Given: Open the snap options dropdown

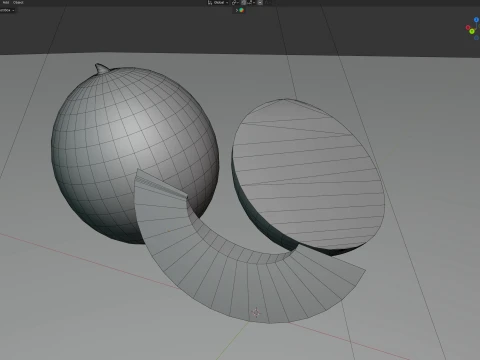Looking at the screenshot, I should coord(251,2).
